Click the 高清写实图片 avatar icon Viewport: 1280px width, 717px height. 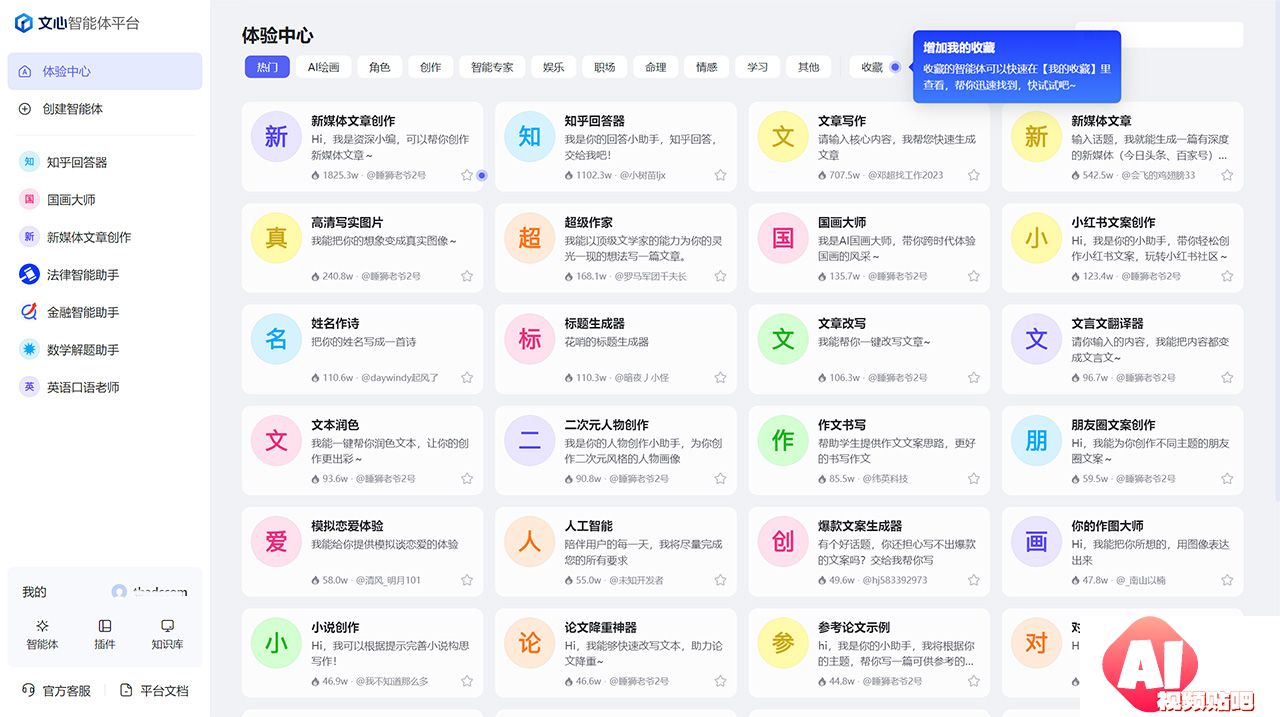(276, 238)
